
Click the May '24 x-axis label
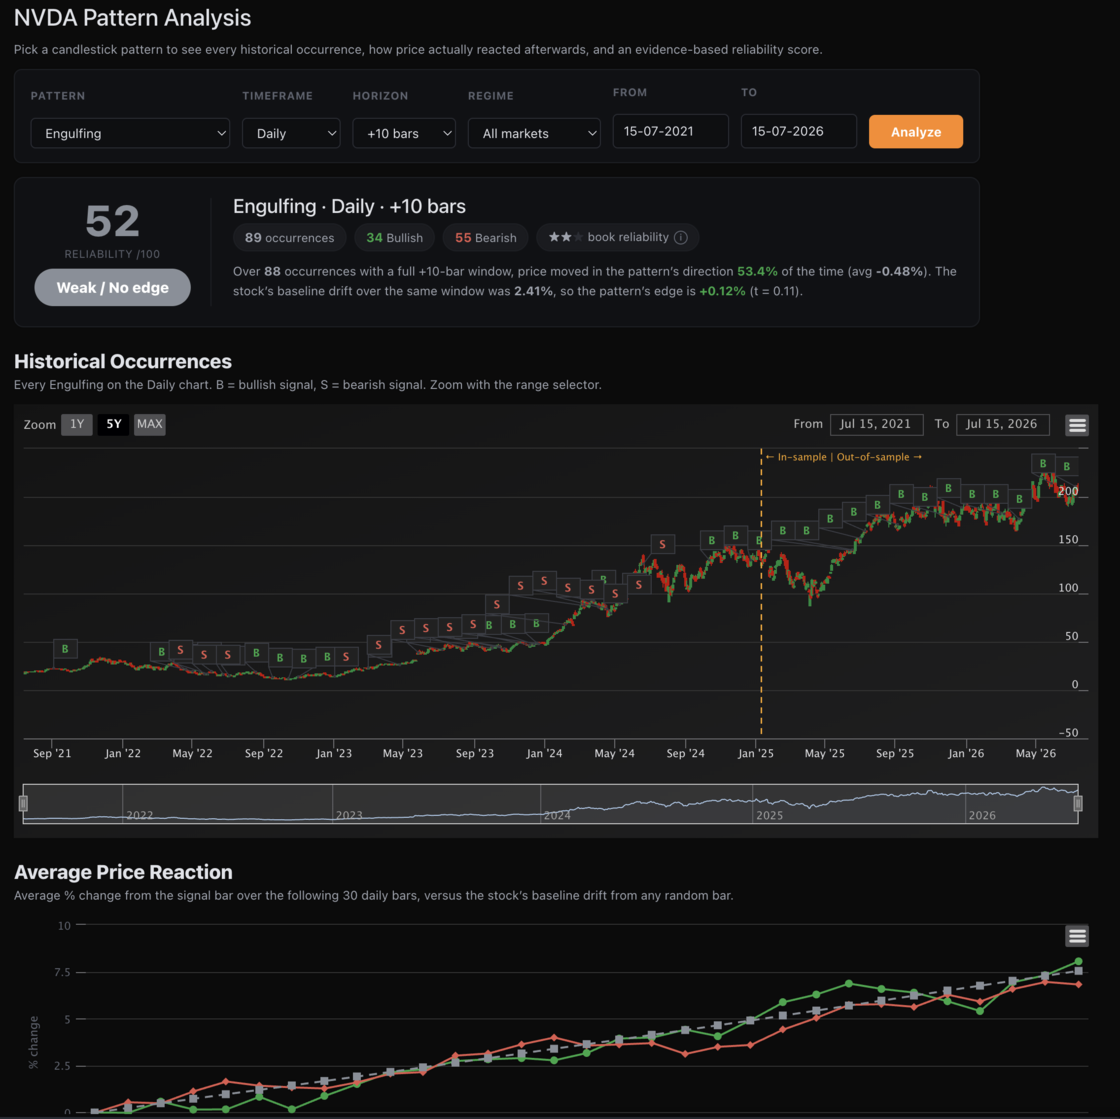[x=614, y=753]
